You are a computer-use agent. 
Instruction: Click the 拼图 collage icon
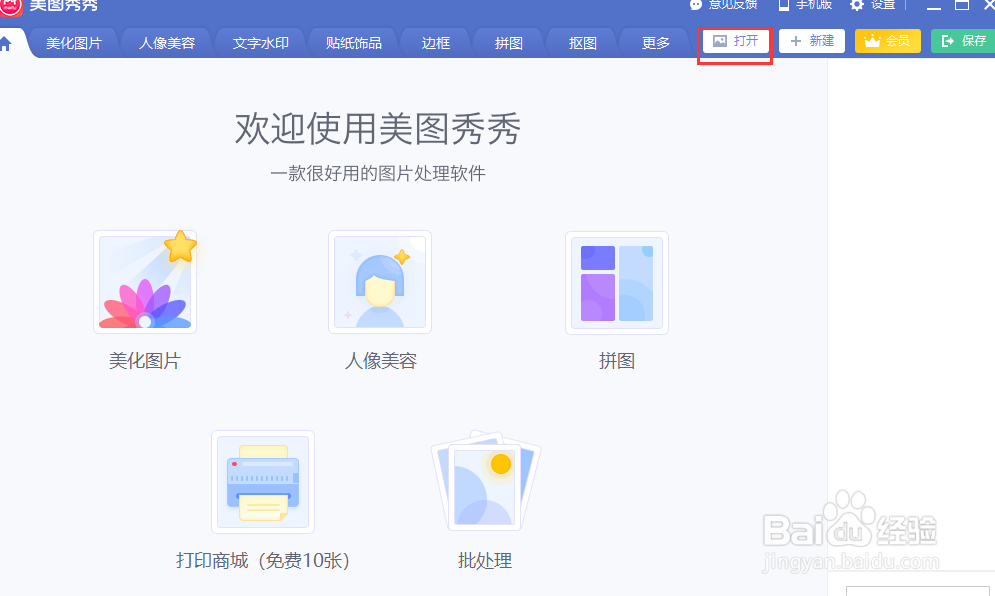617,282
